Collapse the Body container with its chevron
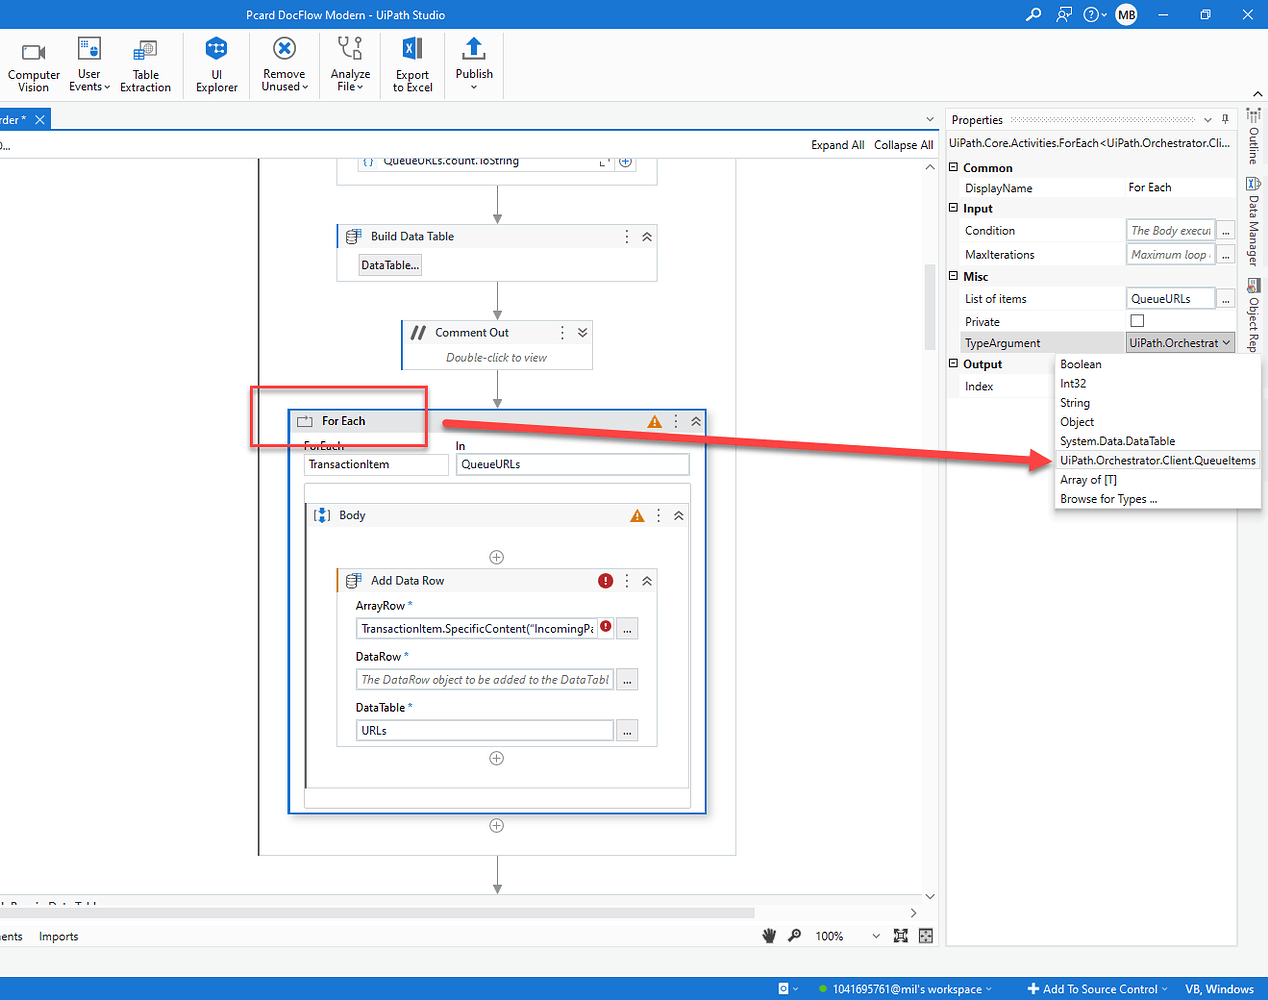1268x1000 pixels. tap(679, 514)
